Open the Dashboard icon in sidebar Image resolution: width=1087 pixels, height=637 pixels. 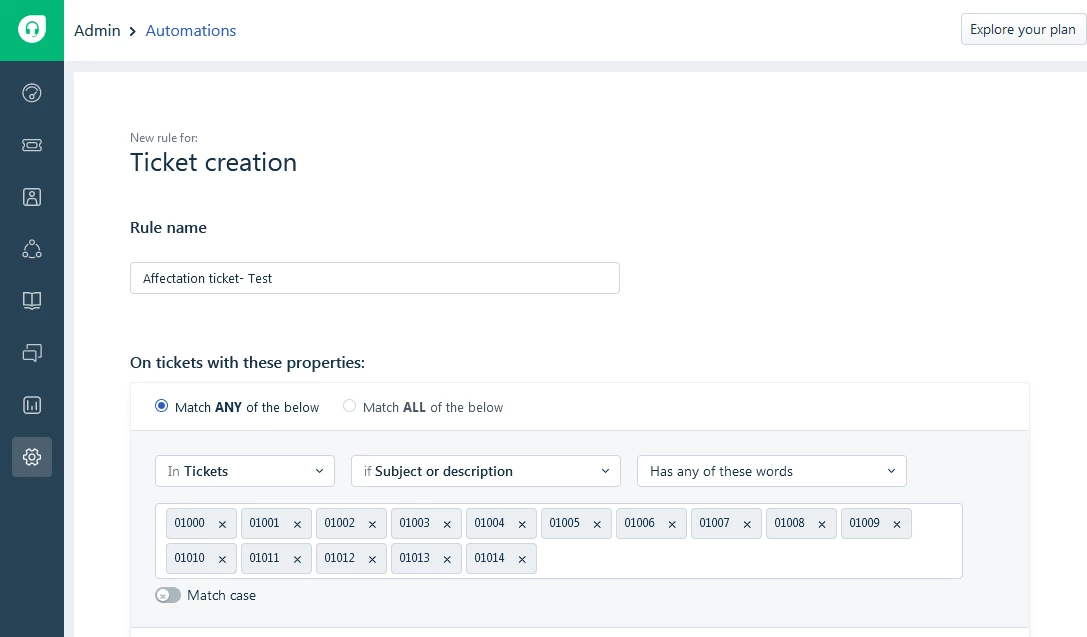tap(32, 93)
